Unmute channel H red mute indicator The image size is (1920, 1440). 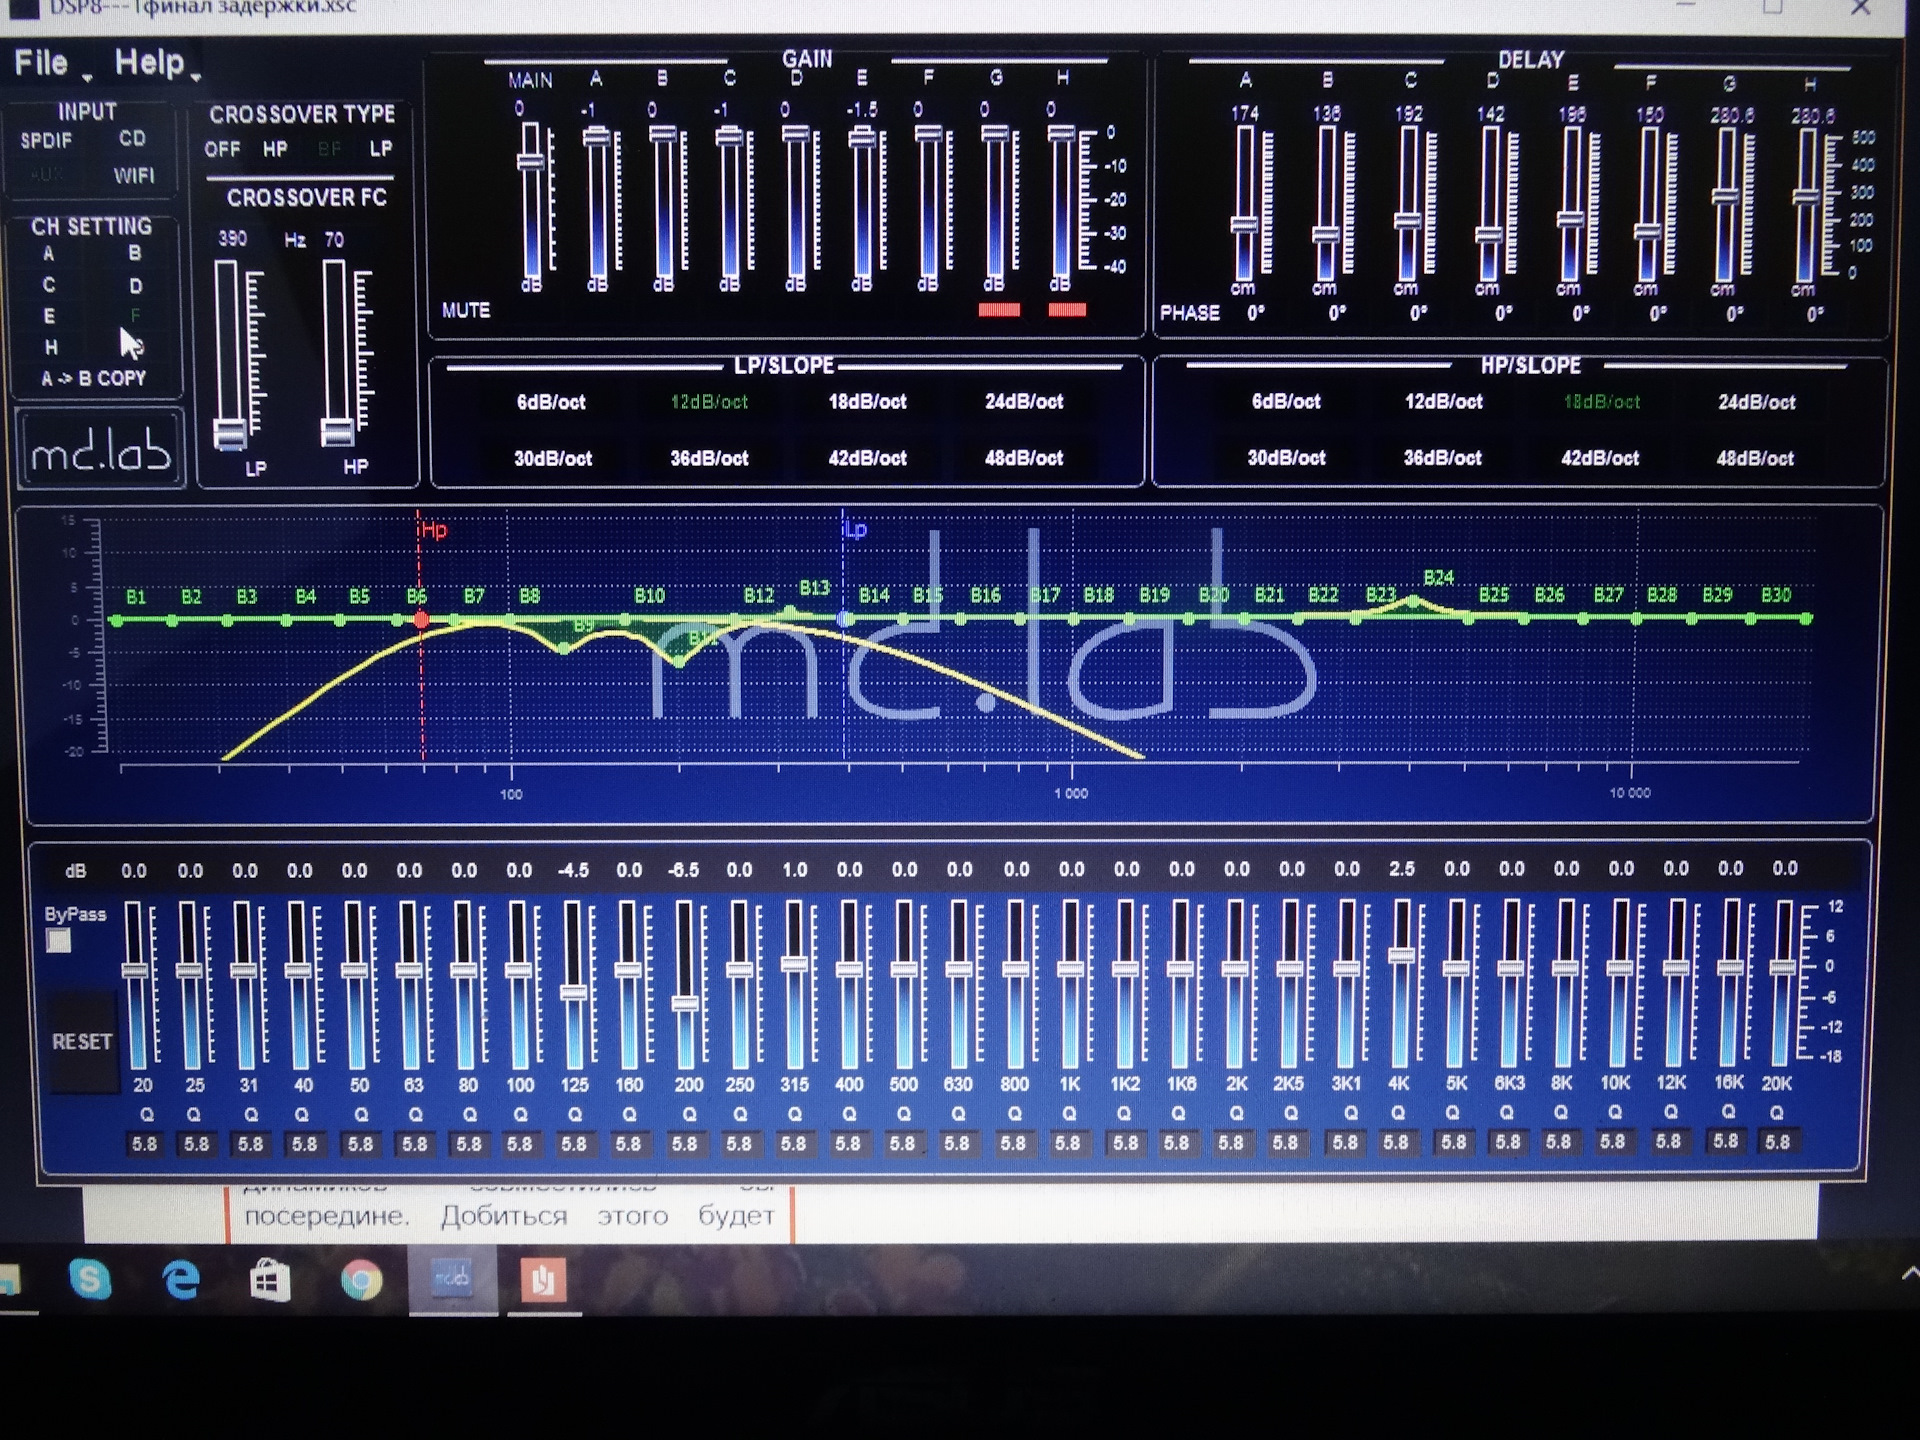point(1066,310)
